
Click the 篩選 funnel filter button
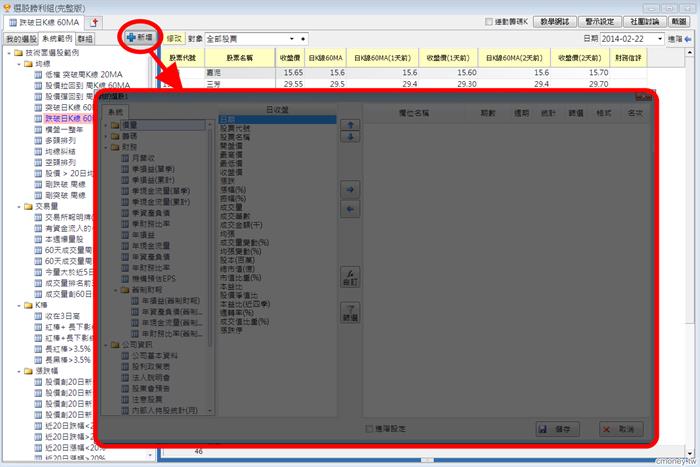click(x=350, y=313)
